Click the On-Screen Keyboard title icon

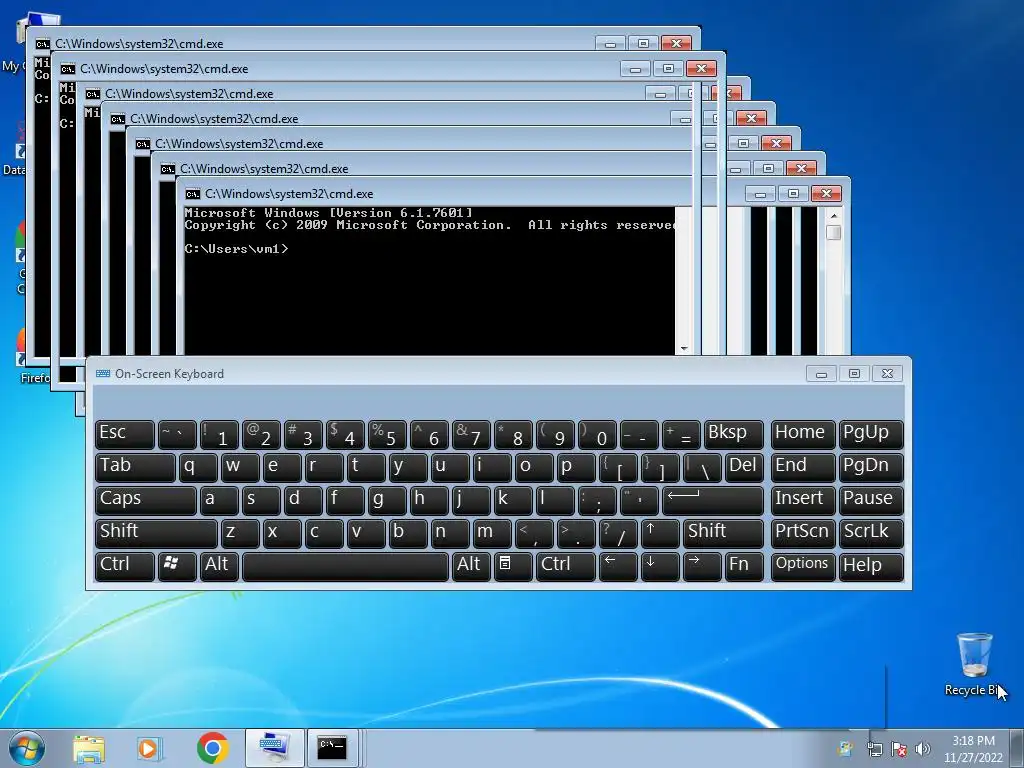click(103, 374)
